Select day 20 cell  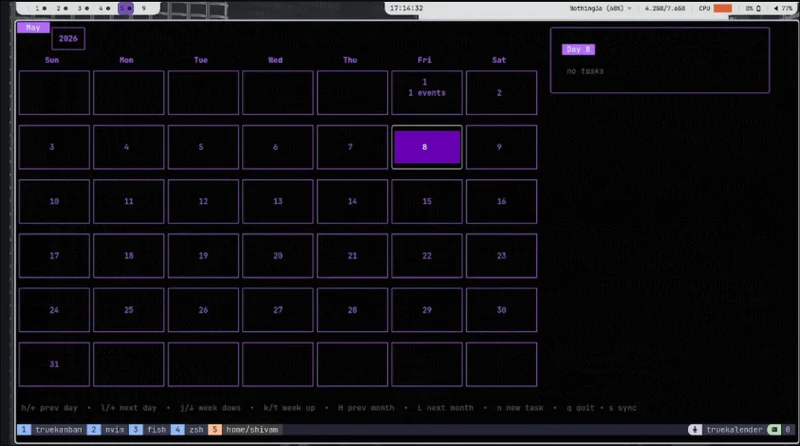tap(278, 256)
